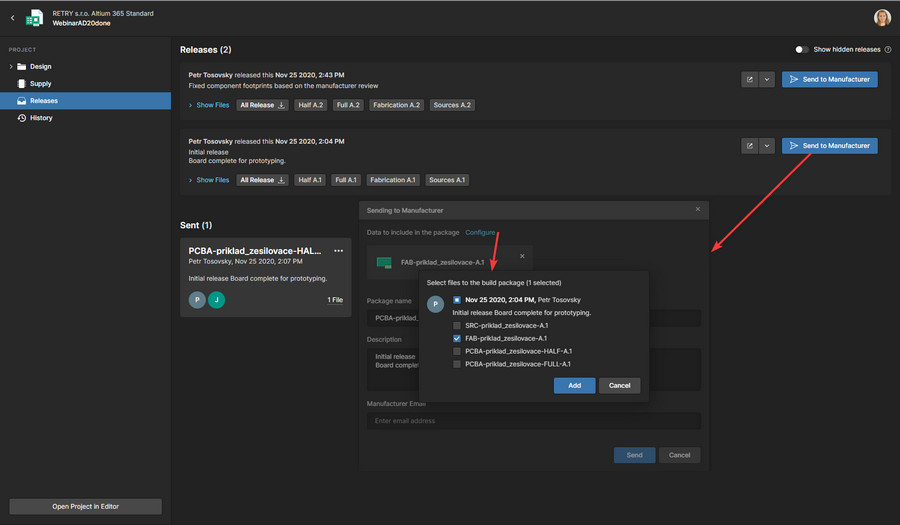
Task: Open the user profile avatar
Action: coord(882,18)
